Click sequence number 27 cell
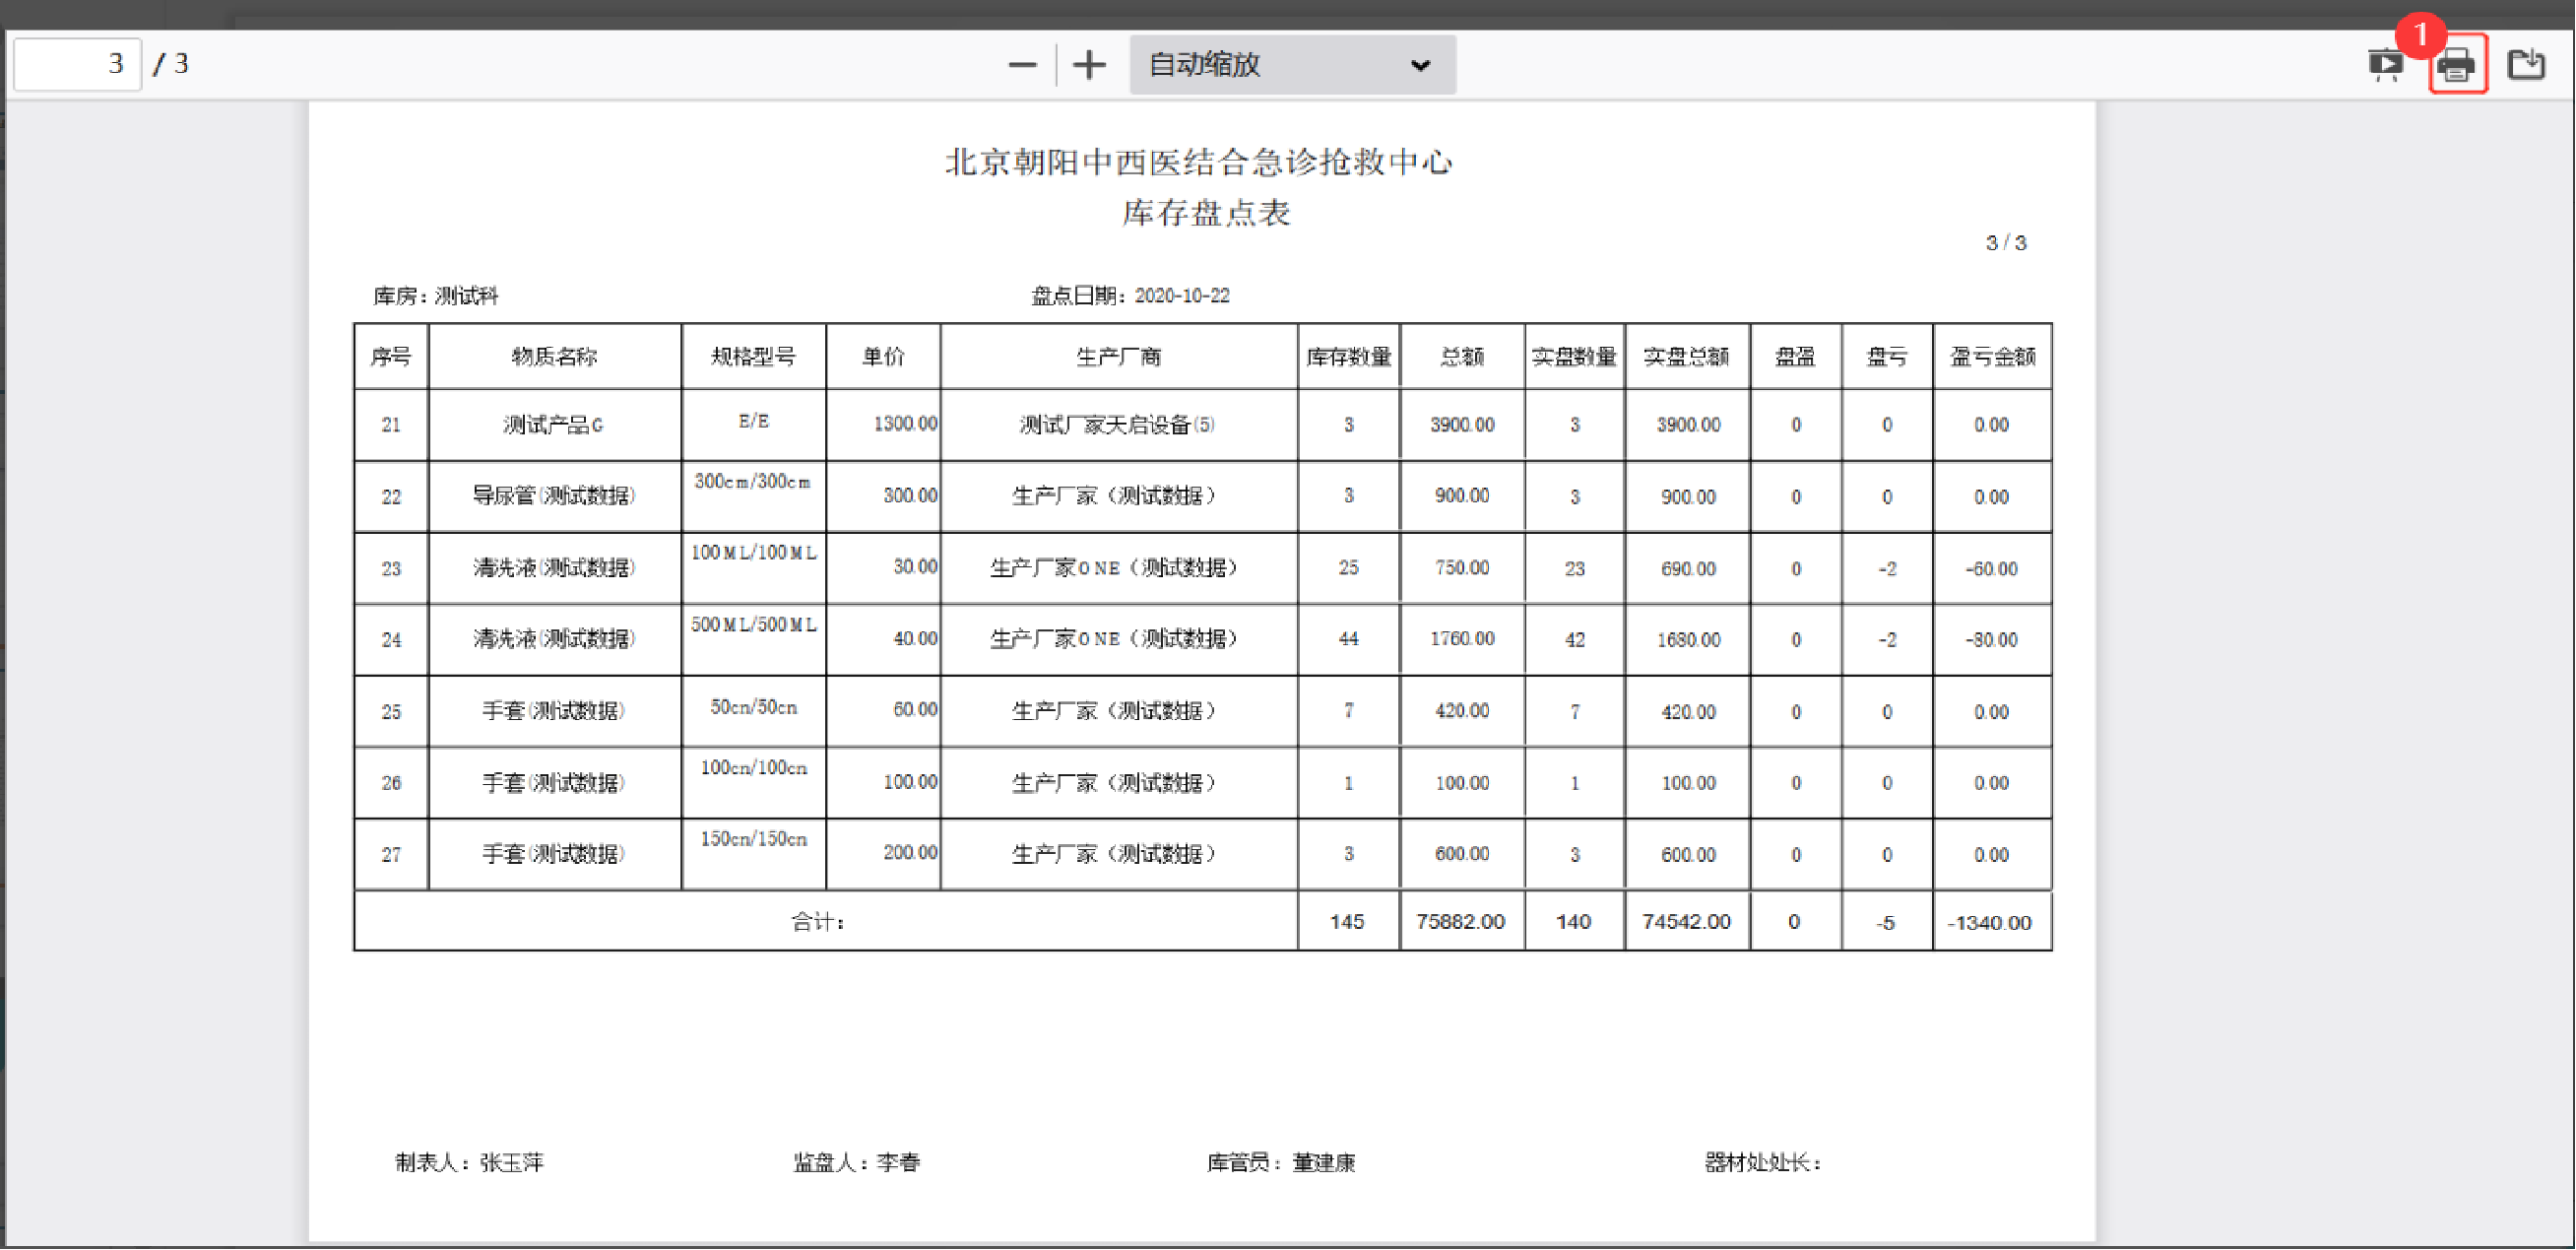This screenshot has width=2576, height=1250. [391, 855]
